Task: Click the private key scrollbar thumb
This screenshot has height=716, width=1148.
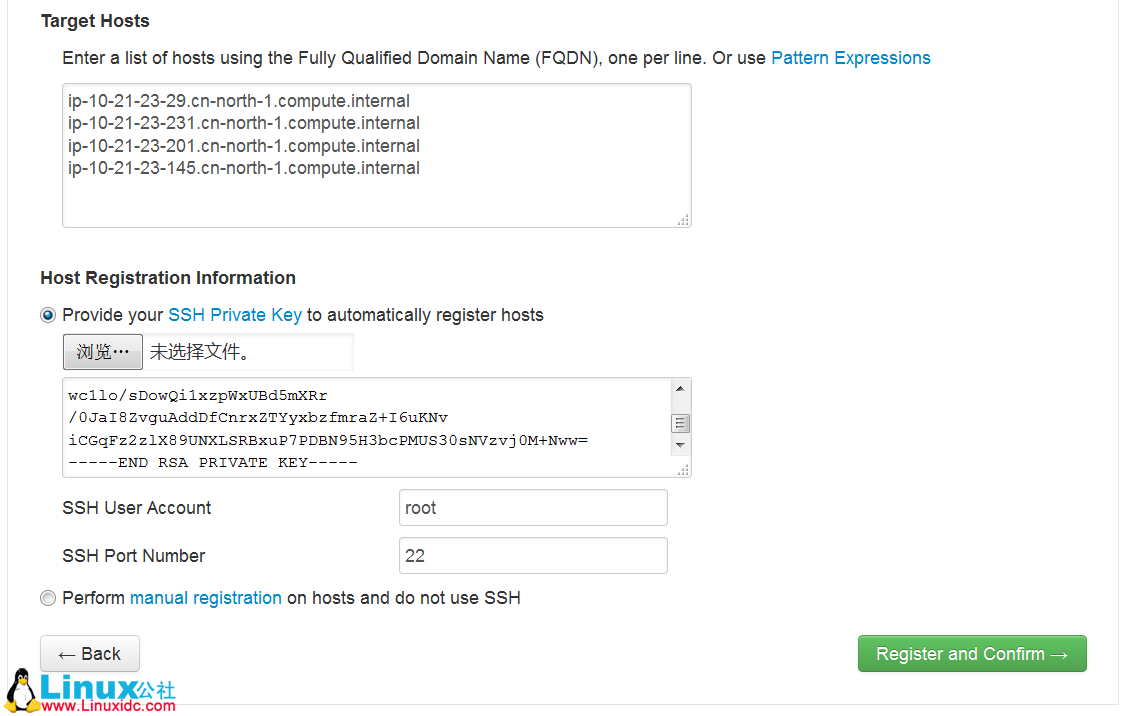Action: 680,423
